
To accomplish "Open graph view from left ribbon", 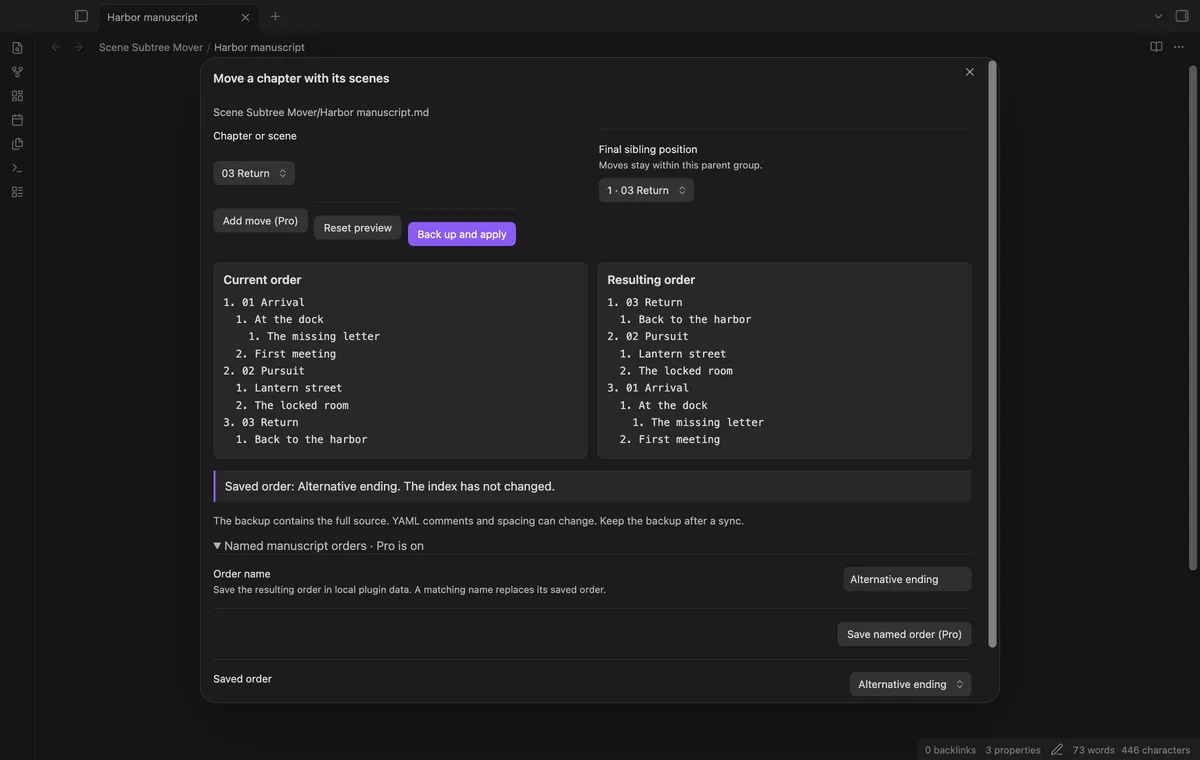I will pos(17,72).
